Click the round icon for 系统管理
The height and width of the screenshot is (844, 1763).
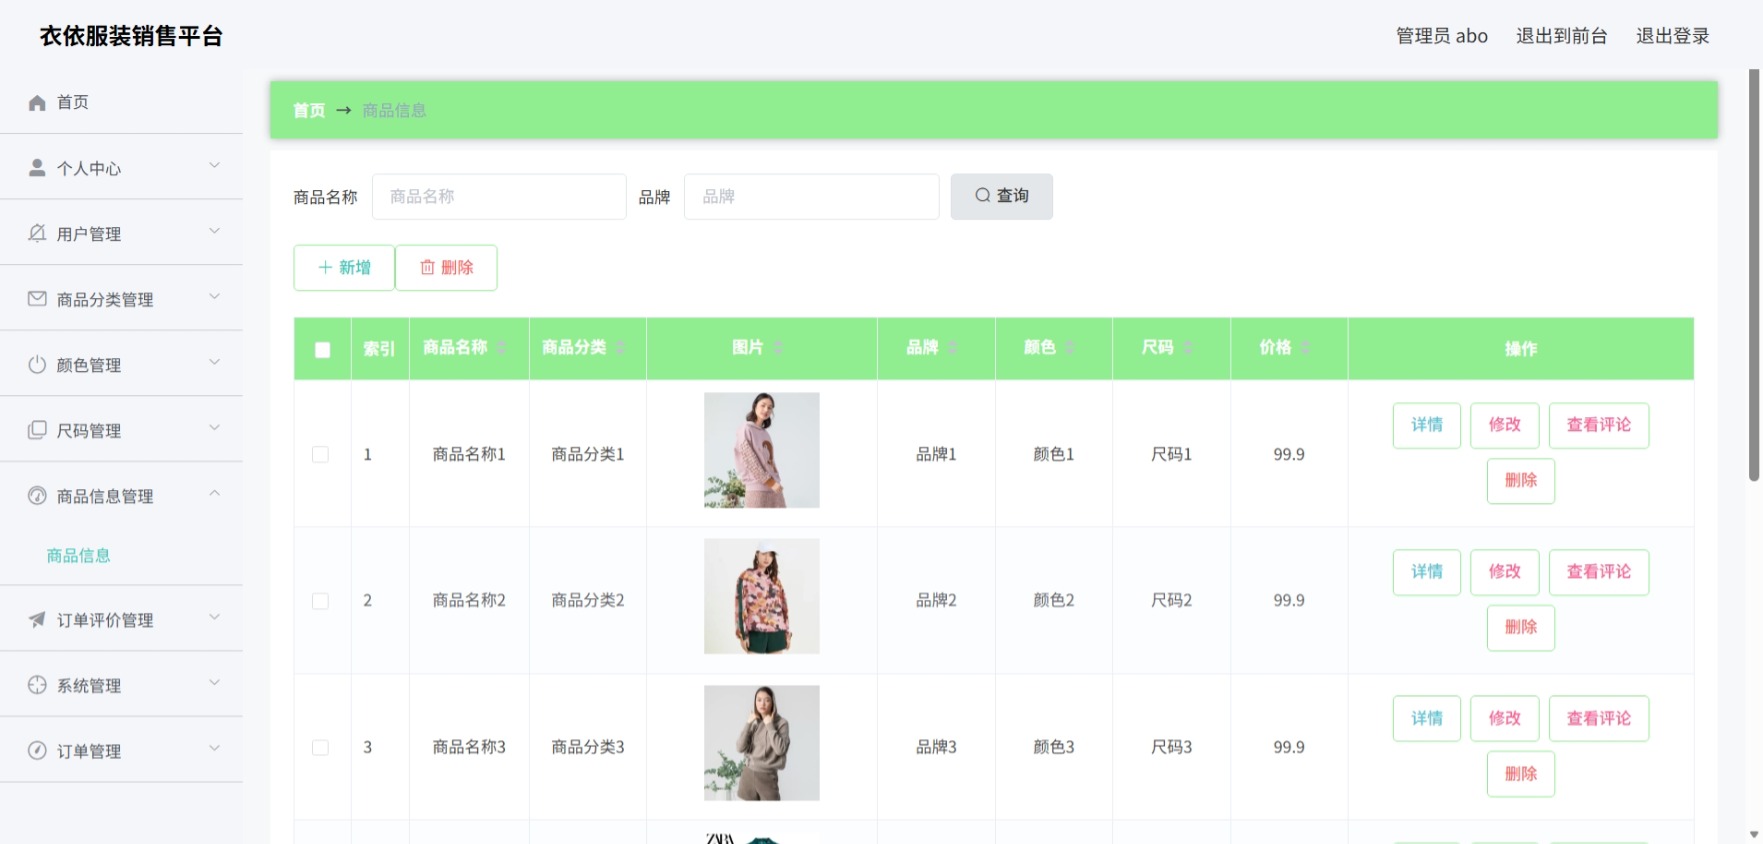[x=37, y=684]
